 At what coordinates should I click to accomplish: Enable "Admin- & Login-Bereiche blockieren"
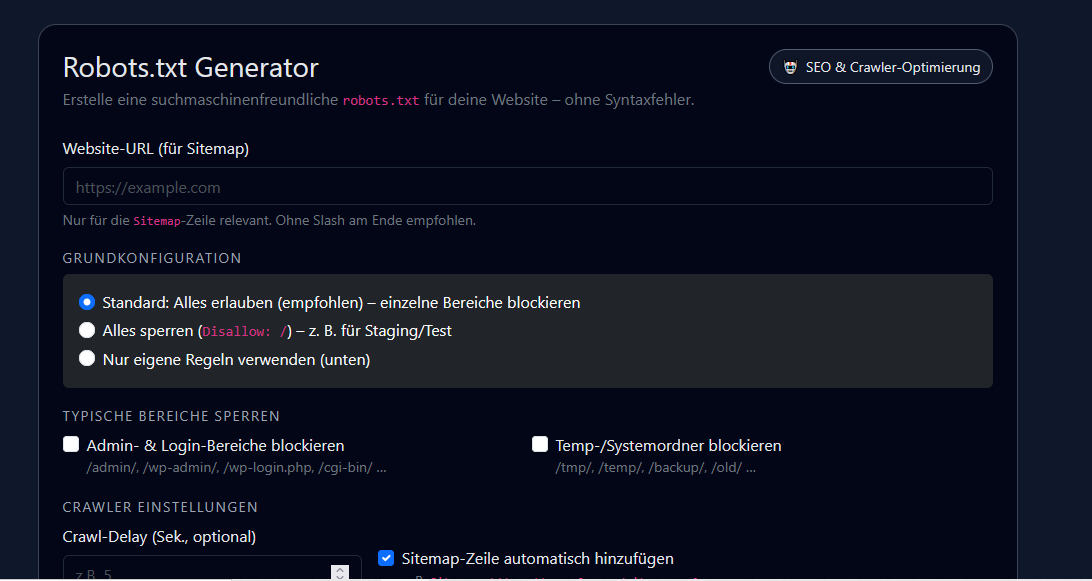pyautogui.click(x=70, y=443)
